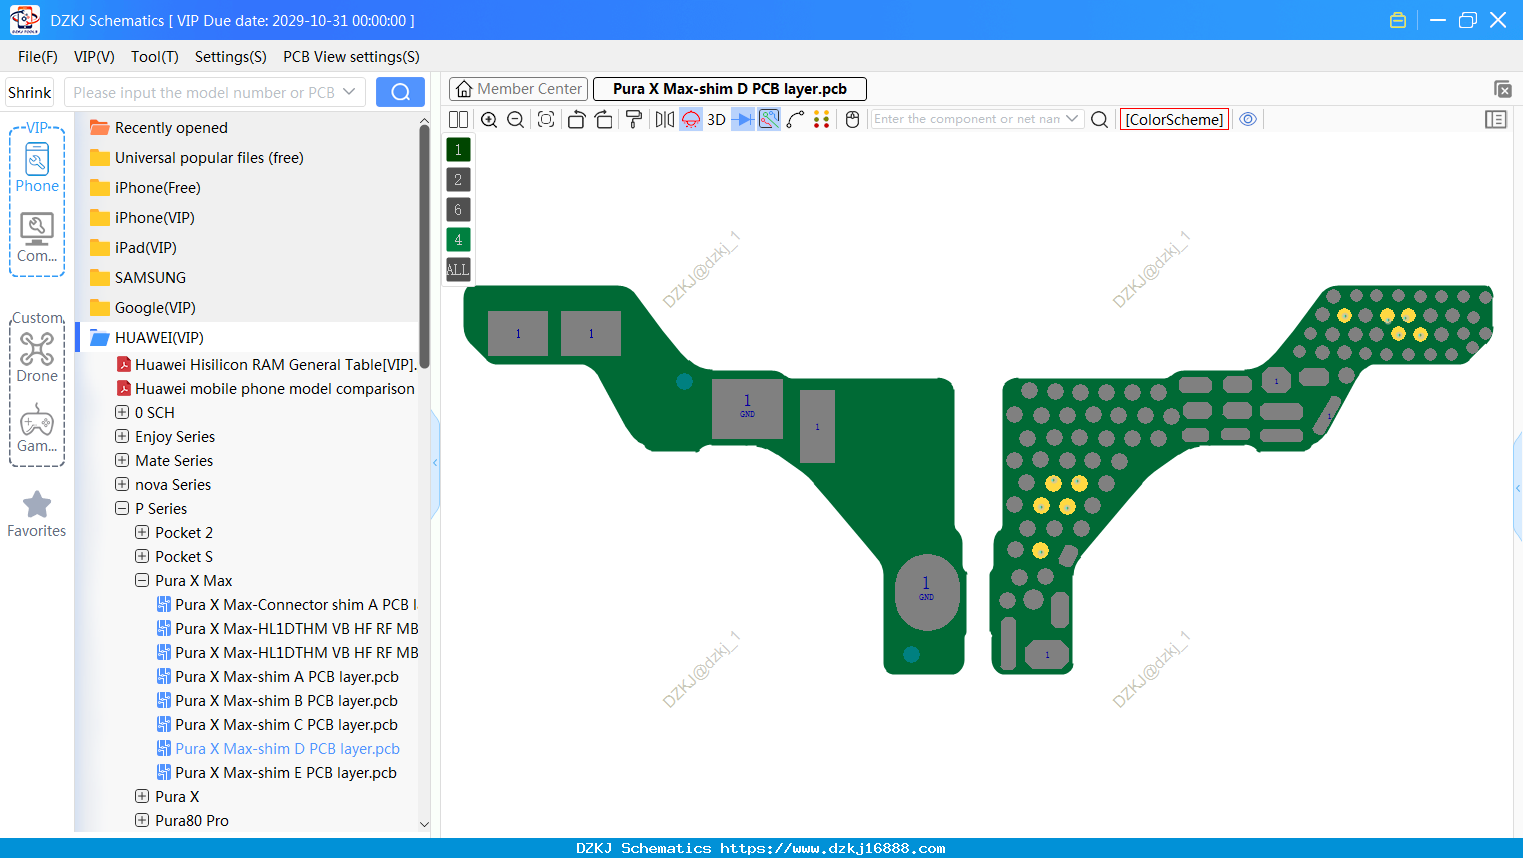Screen dimensions: 1523x858
Task: Open the Tool(T) menu
Action: point(155,57)
